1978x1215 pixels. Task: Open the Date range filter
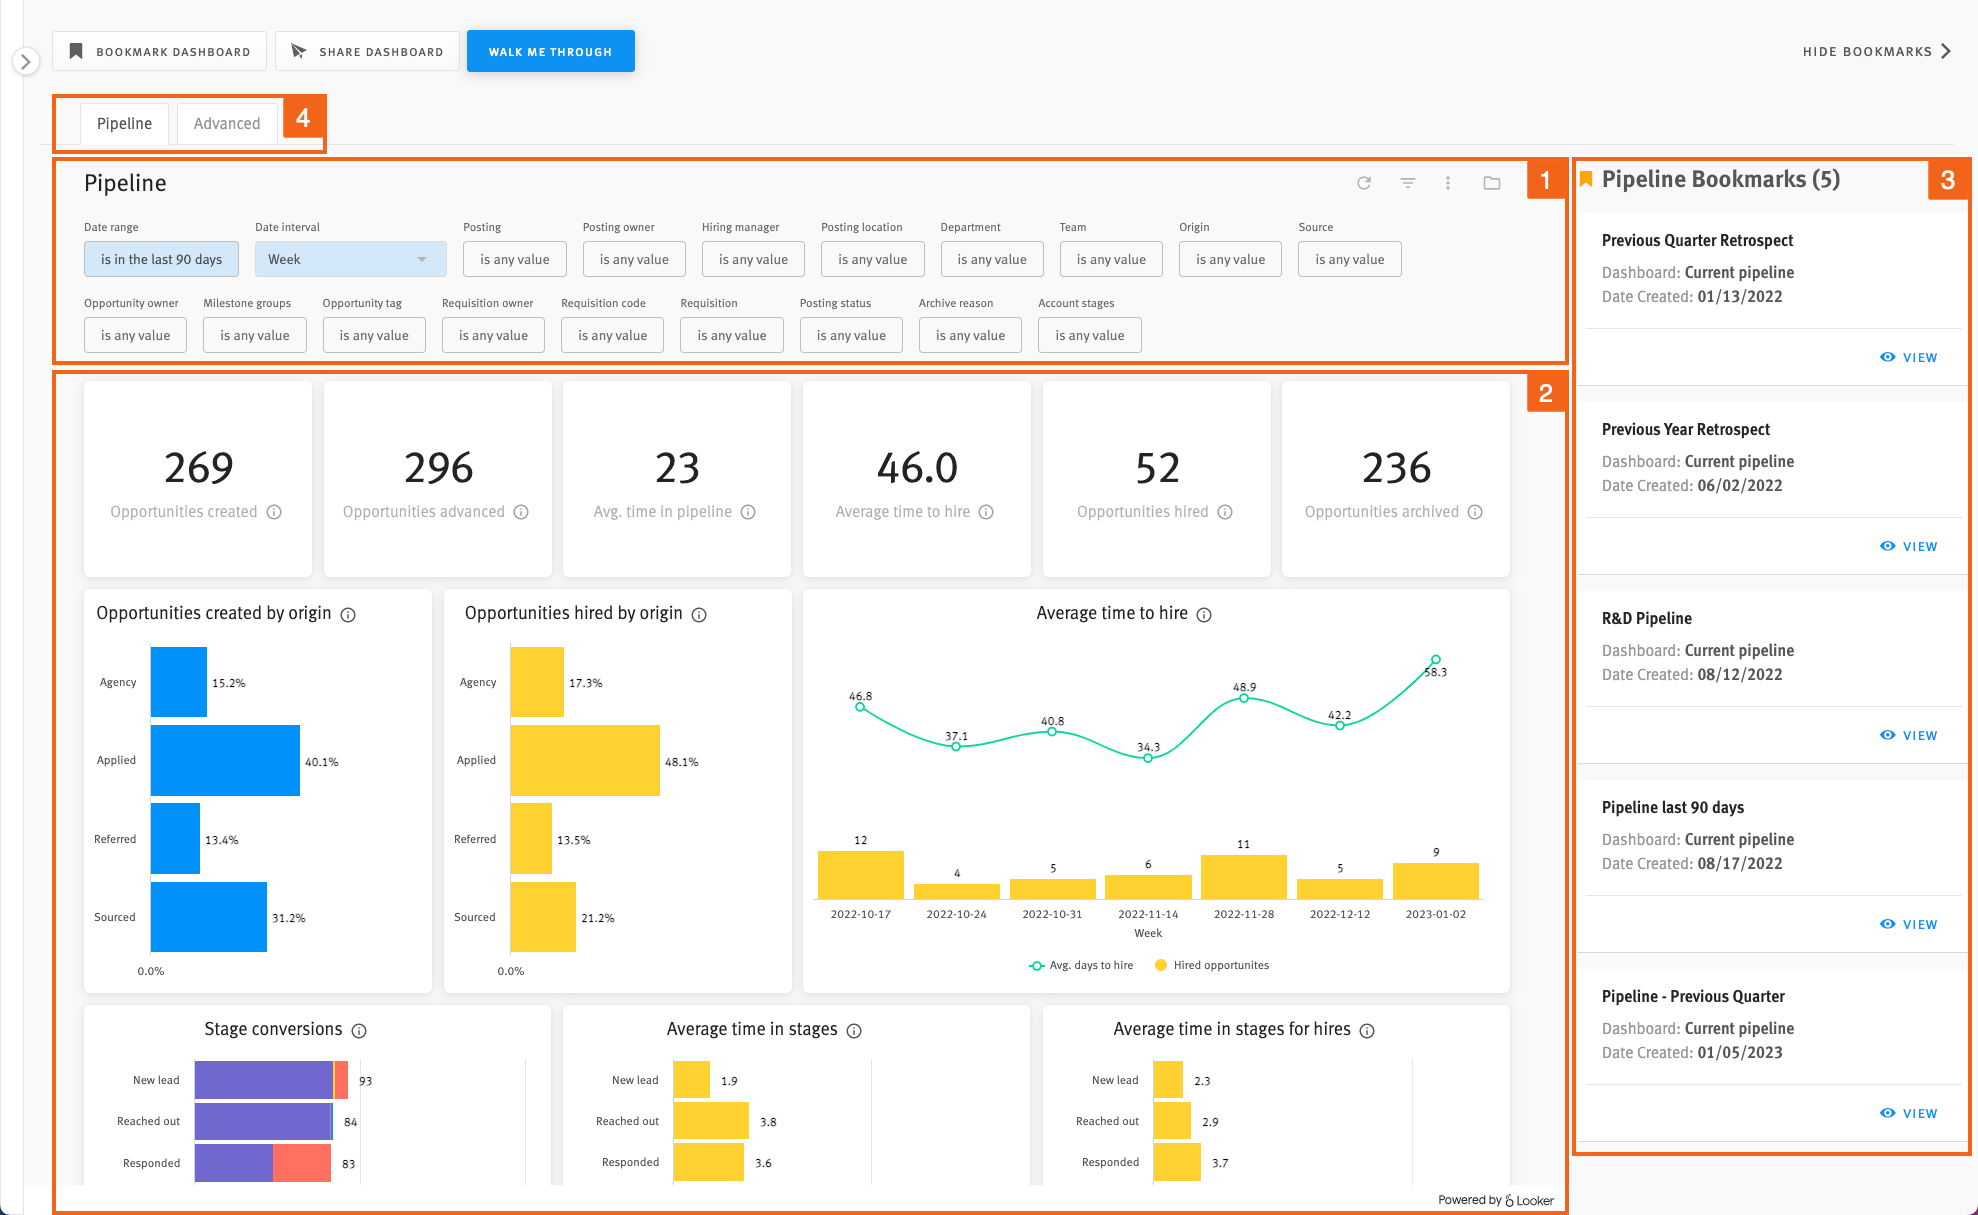pyautogui.click(x=161, y=259)
